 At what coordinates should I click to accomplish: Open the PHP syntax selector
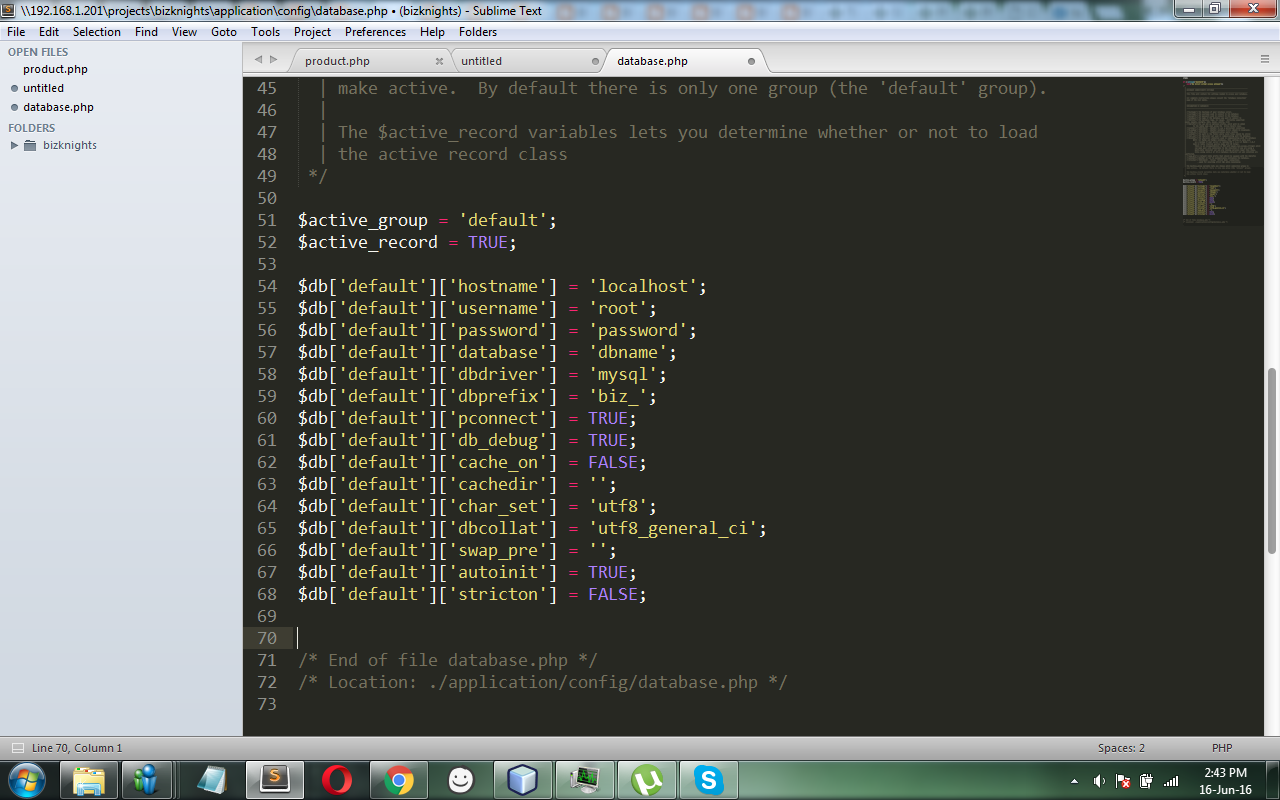pyautogui.click(x=1222, y=748)
